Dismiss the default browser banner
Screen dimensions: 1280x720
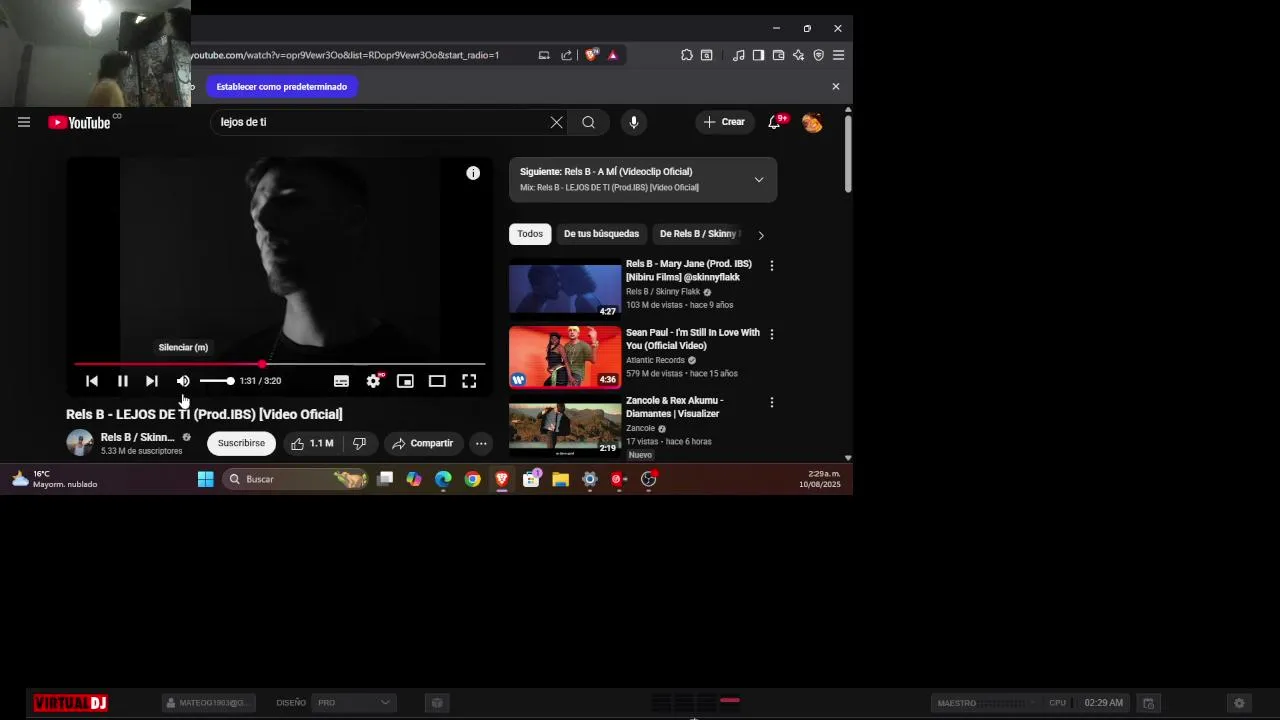836,86
